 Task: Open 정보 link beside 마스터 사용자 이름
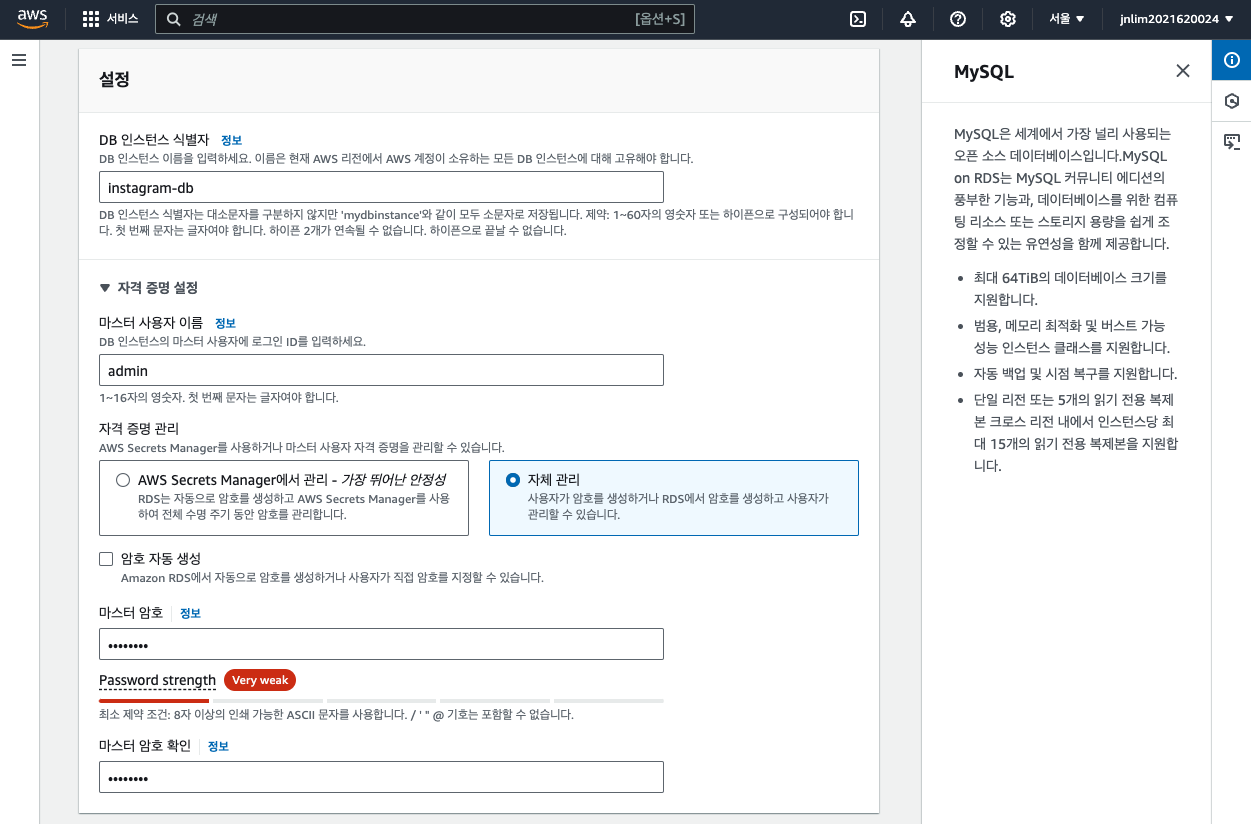(x=225, y=323)
